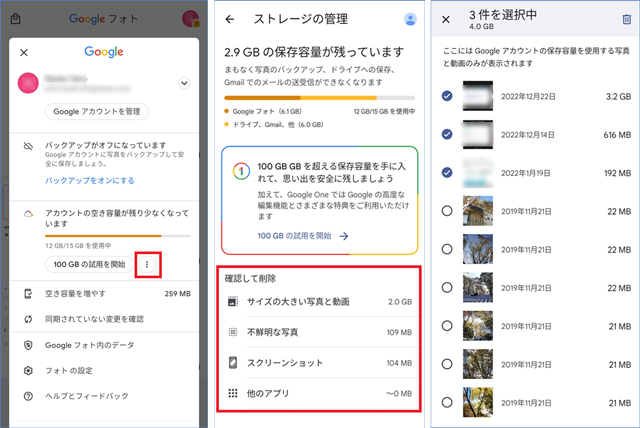Uncheck the 2022年12月14日 616 MB item
The height and width of the screenshot is (428, 640).
[447, 134]
